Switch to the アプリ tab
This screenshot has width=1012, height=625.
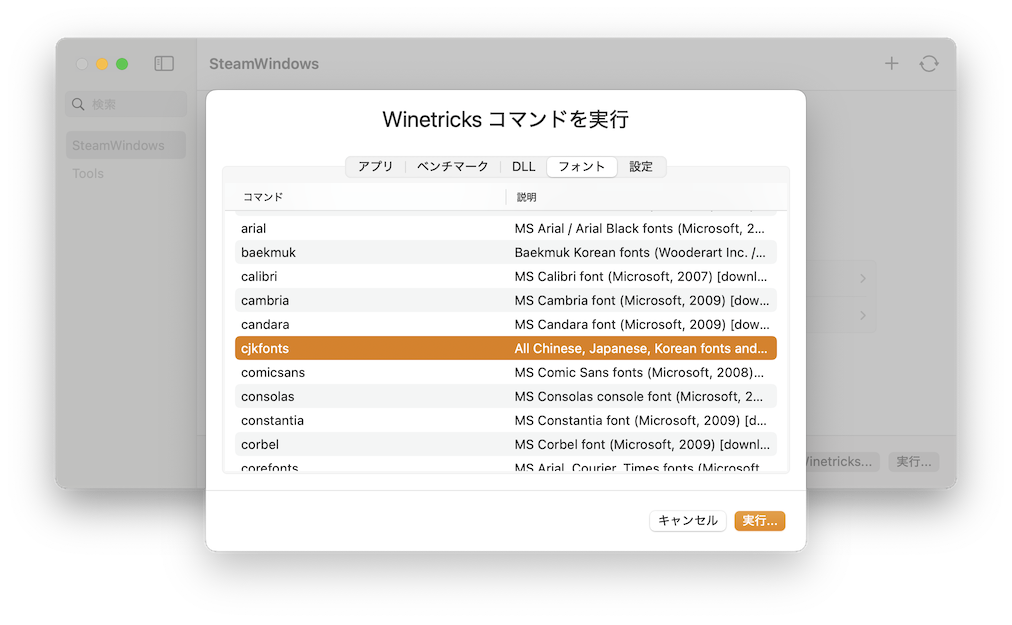tap(376, 167)
